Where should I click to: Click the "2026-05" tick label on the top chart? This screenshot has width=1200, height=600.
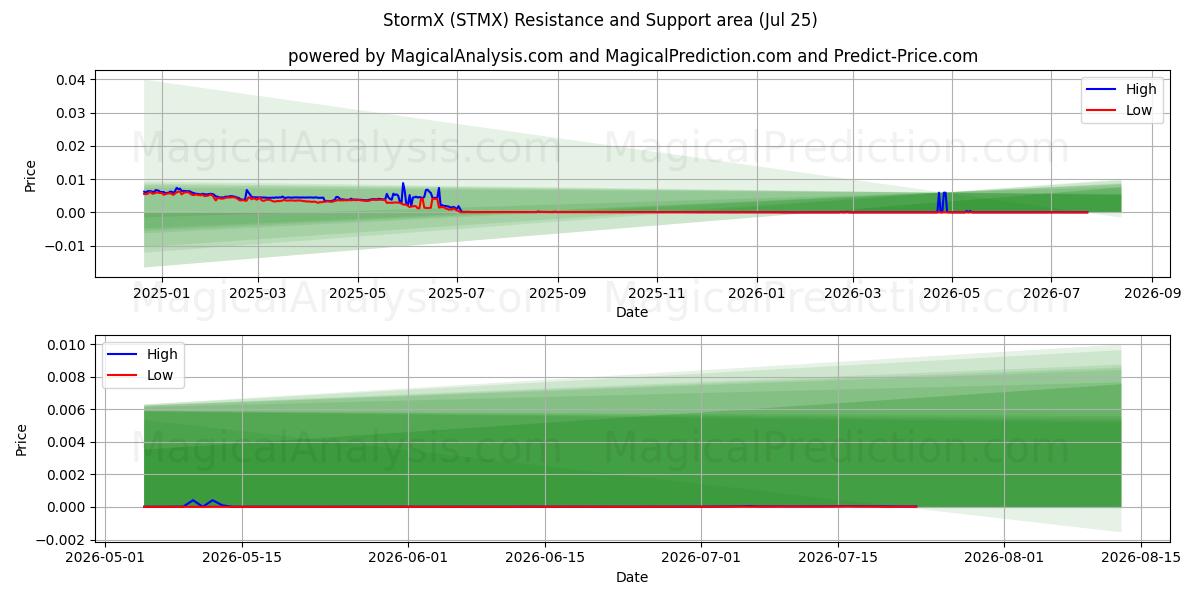[x=951, y=293]
